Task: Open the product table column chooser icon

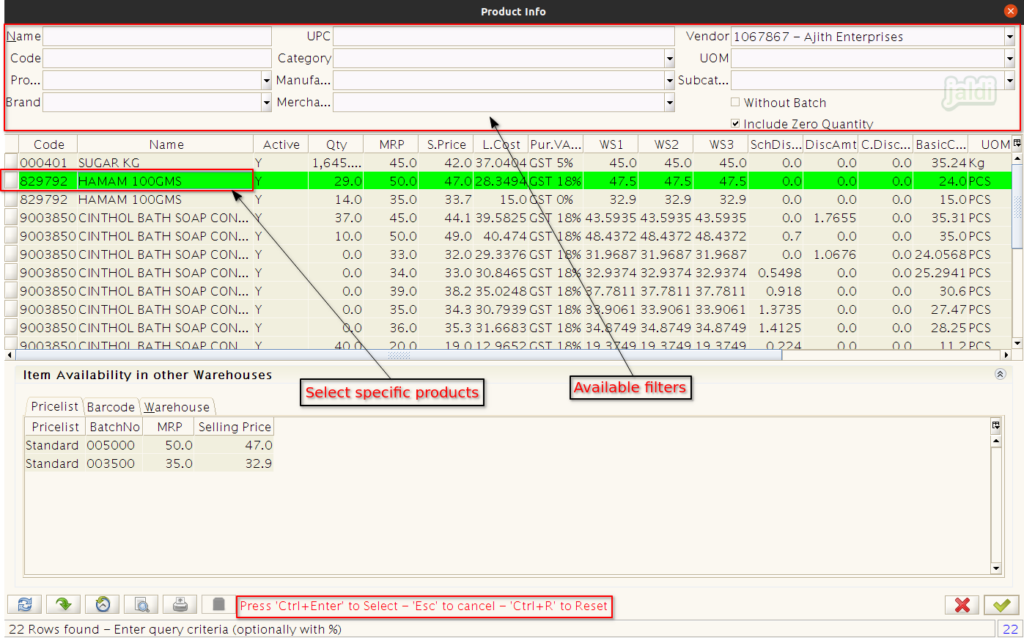Action: [1017, 144]
